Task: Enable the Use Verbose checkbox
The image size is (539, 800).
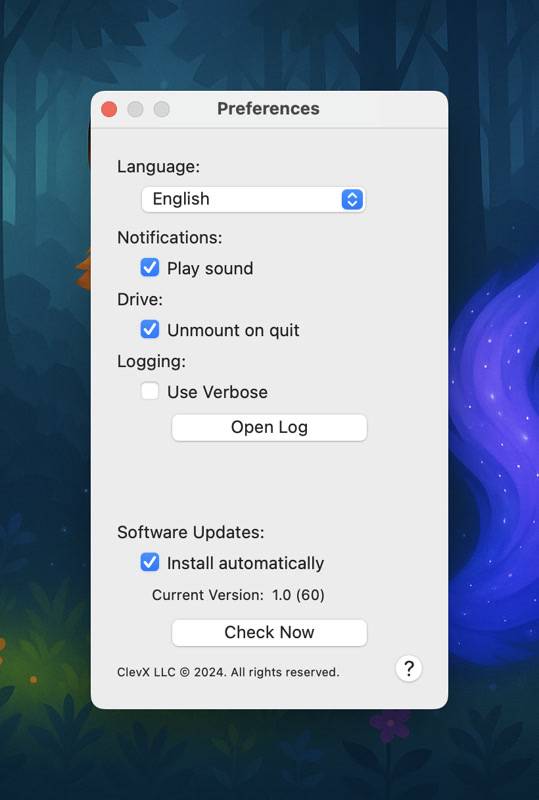Action: click(x=150, y=391)
